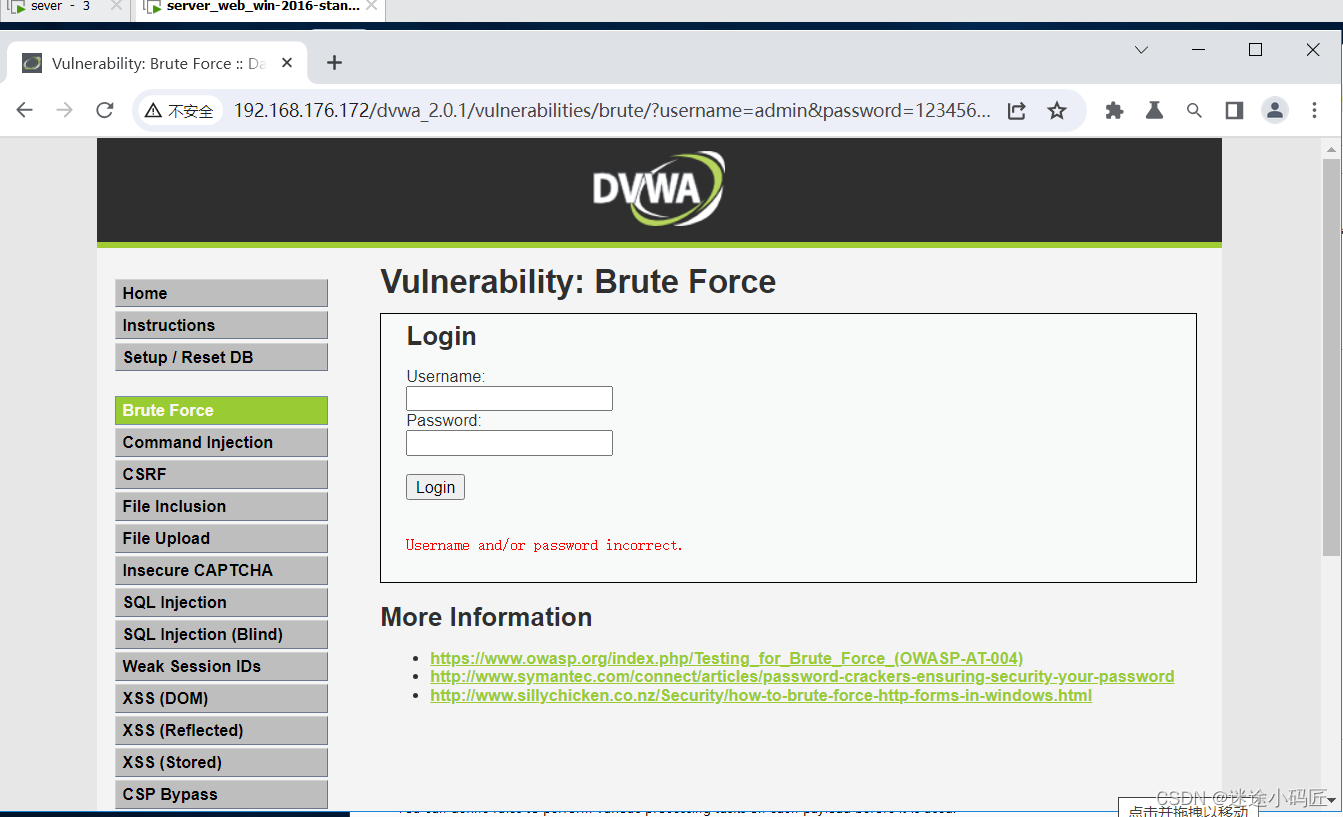Open a new browser tab with plus
The height and width of the screenshot is (817, 1343).
(334, 63)
